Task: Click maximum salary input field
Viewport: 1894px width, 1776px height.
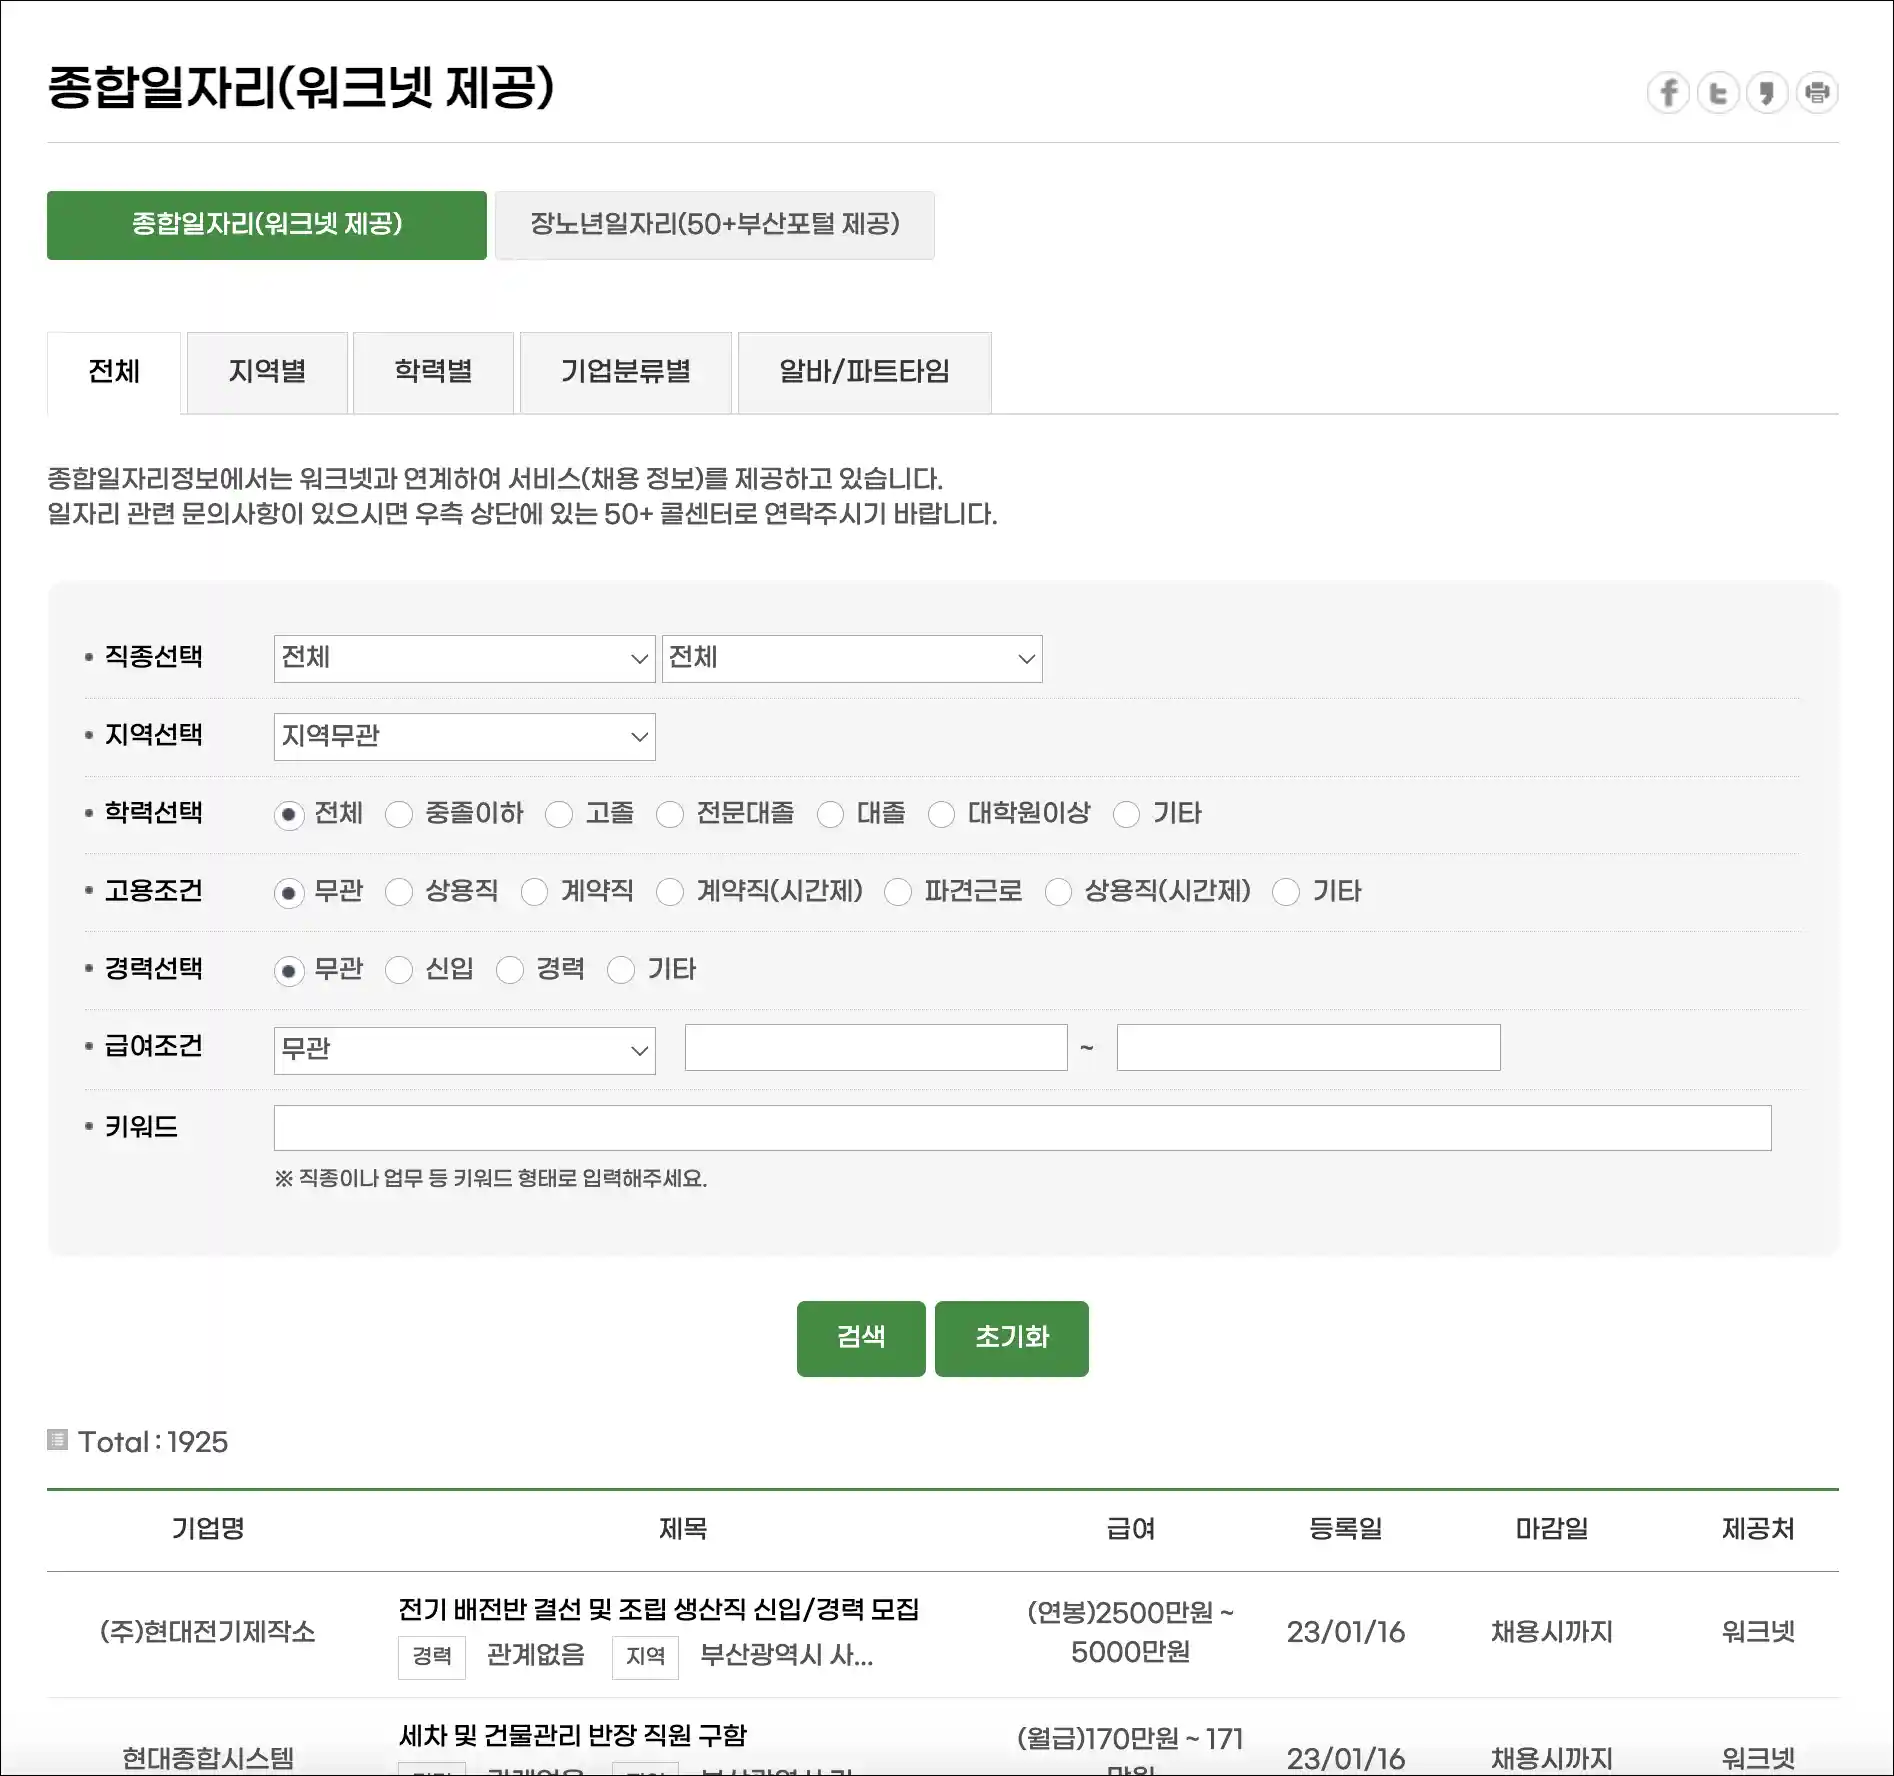Action: coord(1308,1047)
